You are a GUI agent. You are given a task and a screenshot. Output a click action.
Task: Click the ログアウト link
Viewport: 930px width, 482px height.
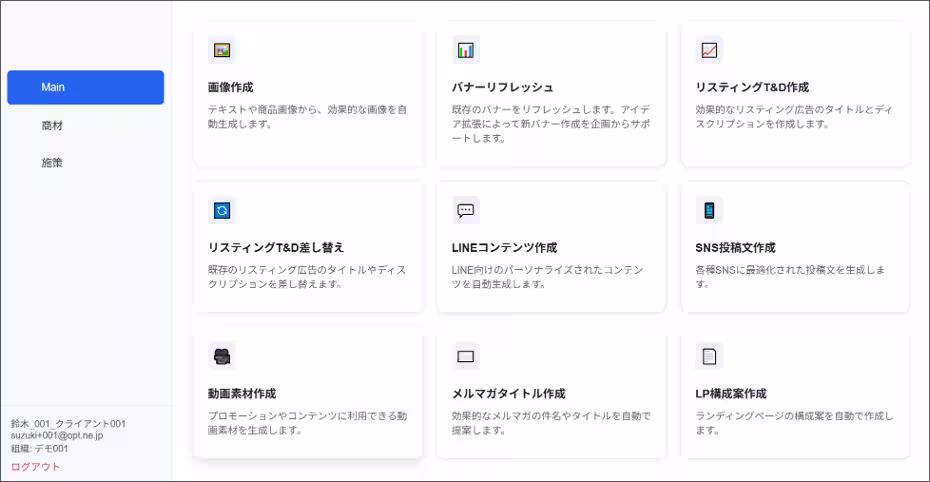pyautogui.click(x=36, y=467)
